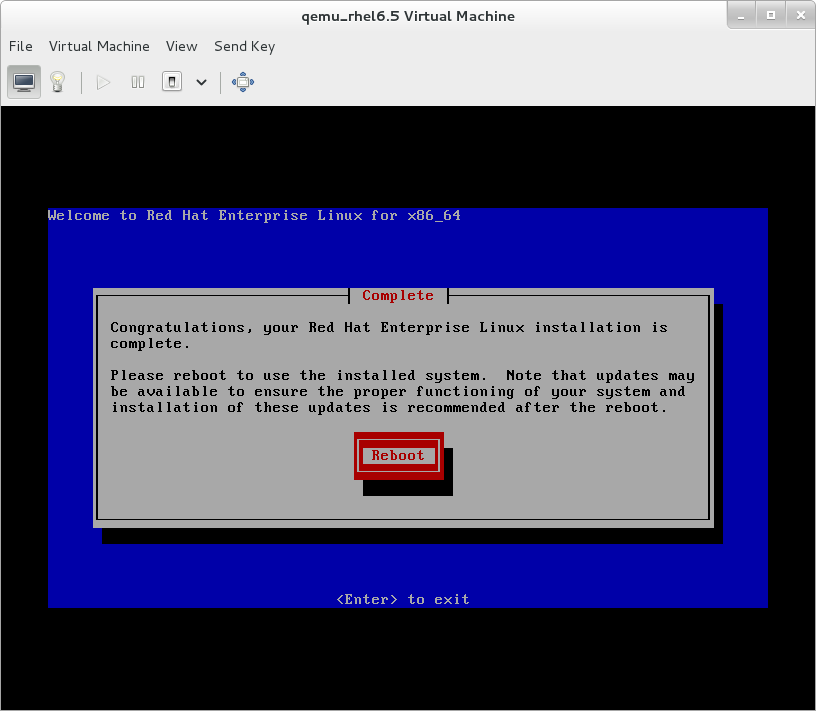Open the Send Key menu
This screenshot has height=711, width=816.
[x=245, y=46]
